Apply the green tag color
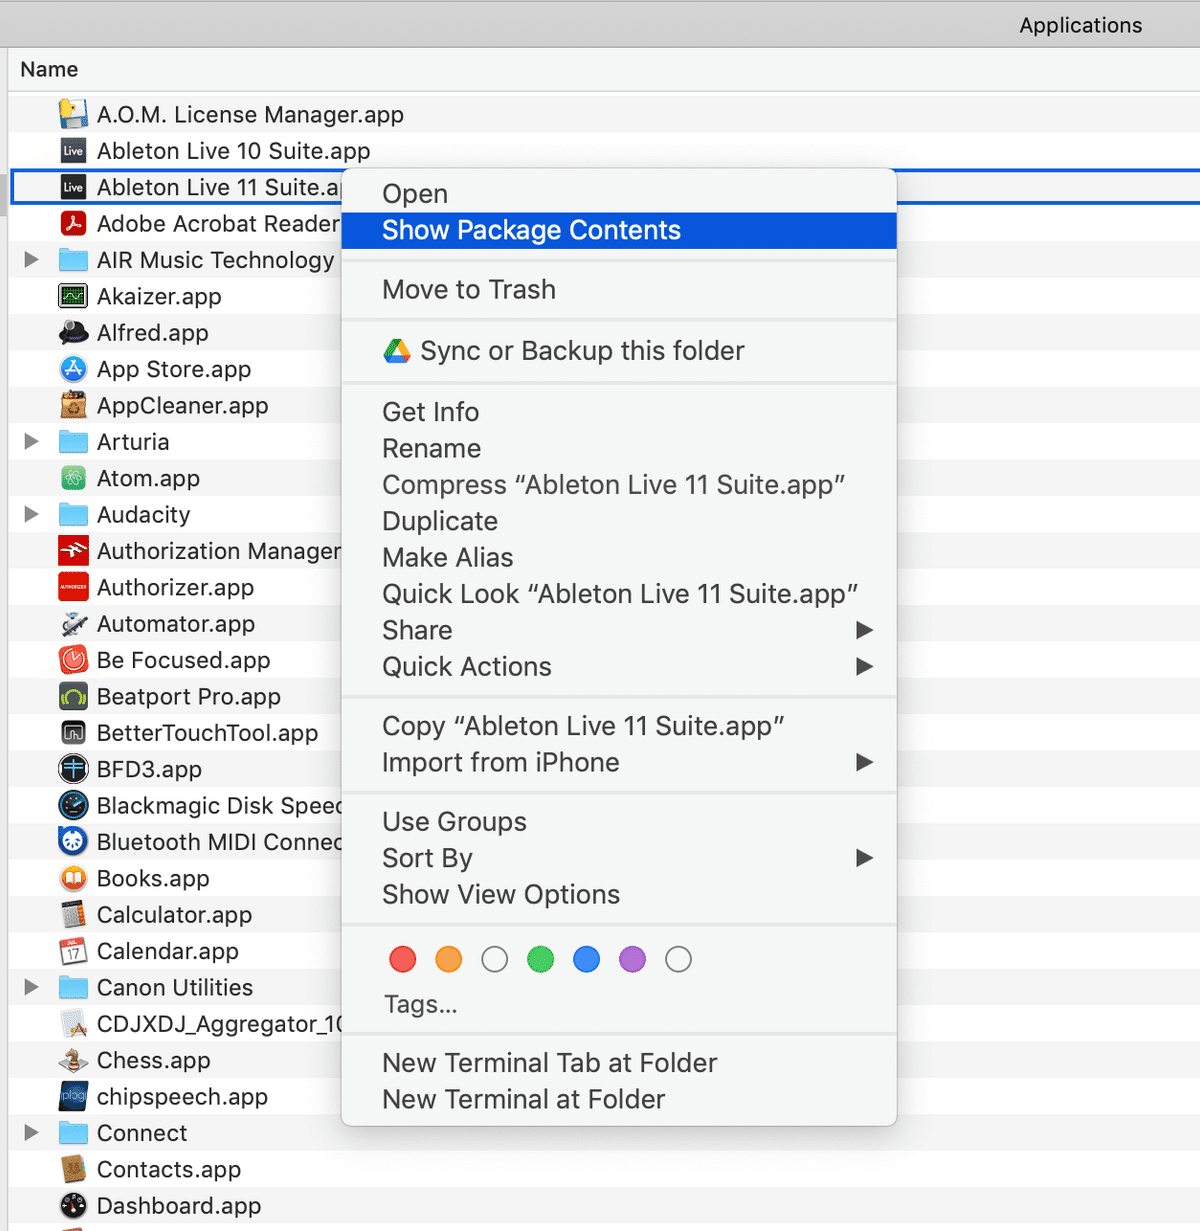 pos(541,960)
